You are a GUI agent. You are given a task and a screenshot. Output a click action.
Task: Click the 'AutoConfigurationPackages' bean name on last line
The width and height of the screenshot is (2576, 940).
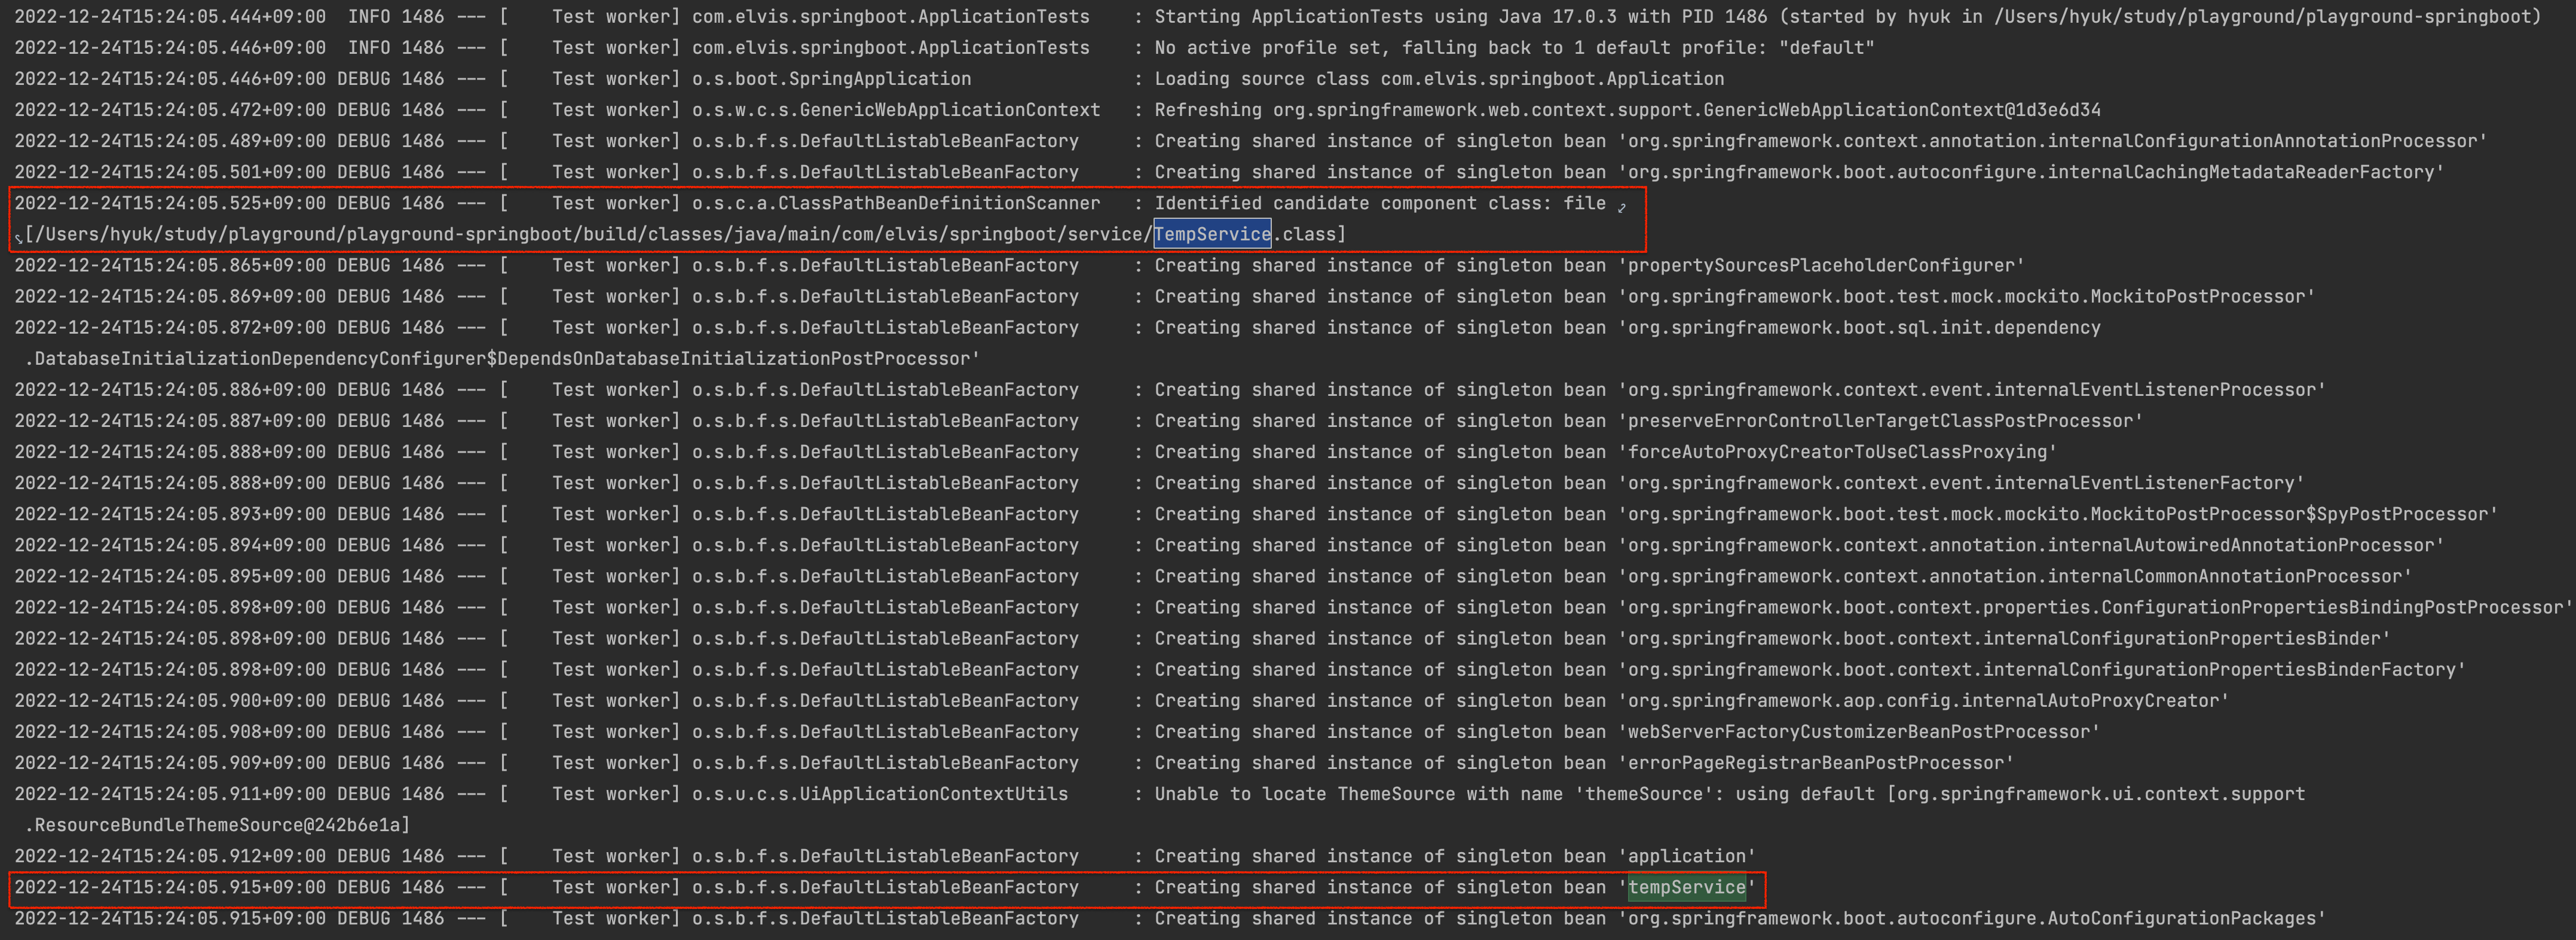click(2181, 918)
